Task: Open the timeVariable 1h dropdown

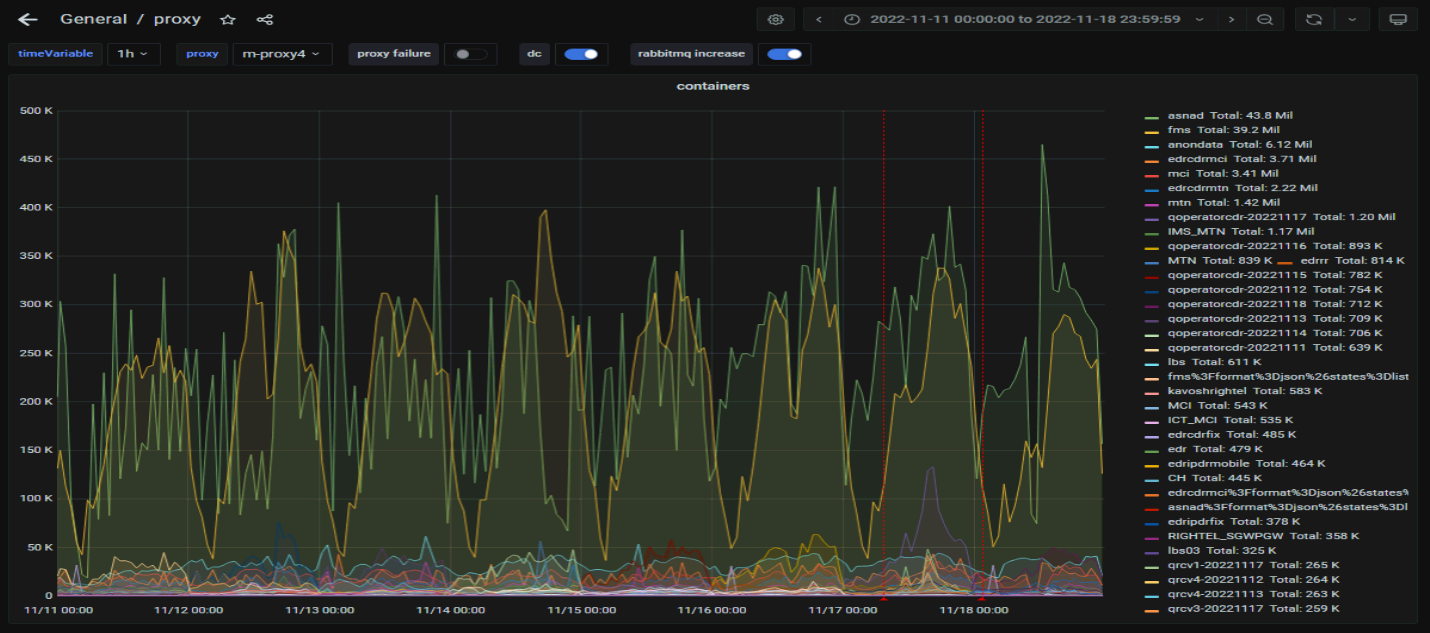Action: coord(133,54)
